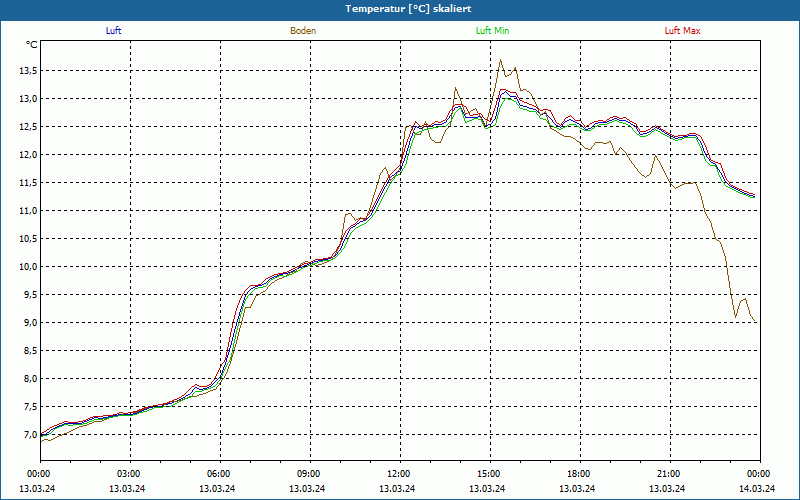Click the 13,5 y-axis value
The image size is (800, 500).
(x=28, y=70)
